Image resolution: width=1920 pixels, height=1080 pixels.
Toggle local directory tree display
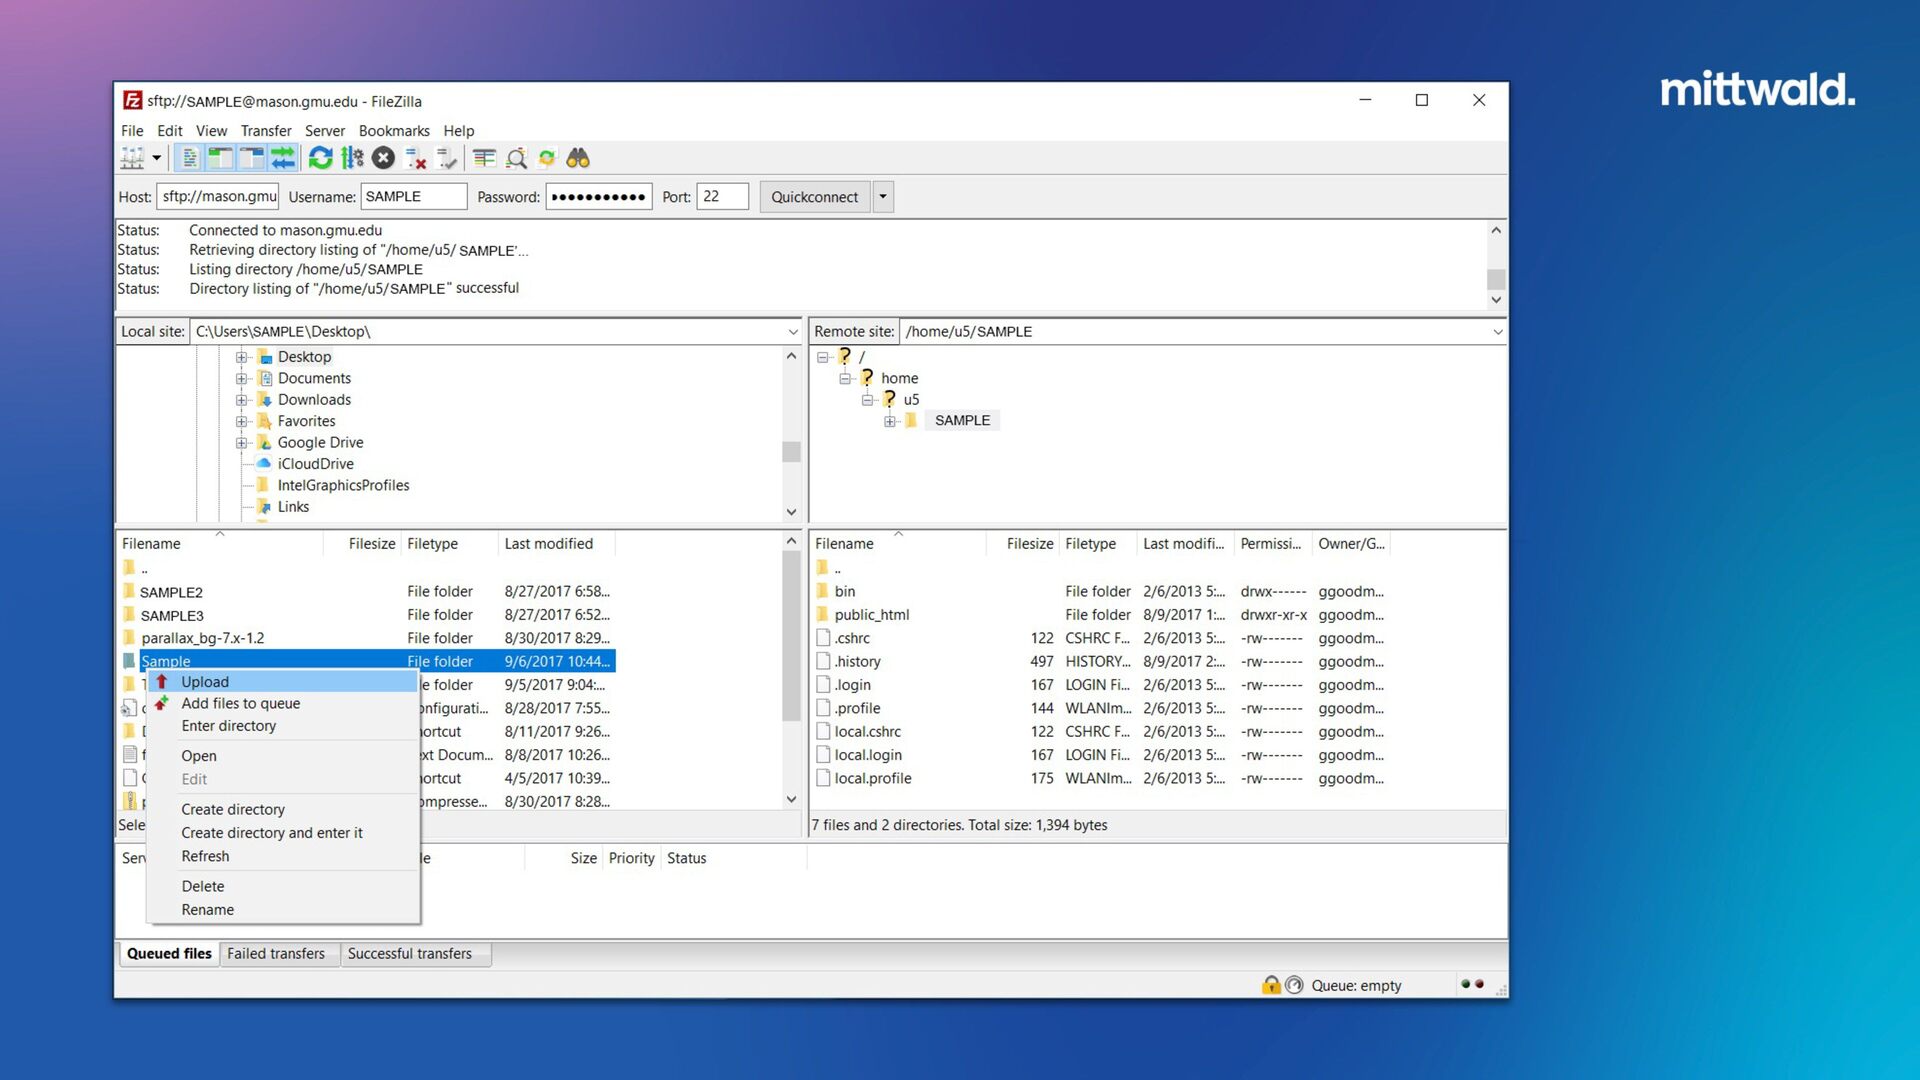click(x=220, y=158)
